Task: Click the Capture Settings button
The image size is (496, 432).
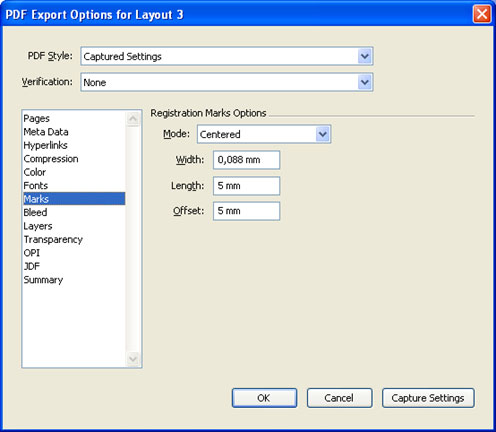Action: (428, 398)
